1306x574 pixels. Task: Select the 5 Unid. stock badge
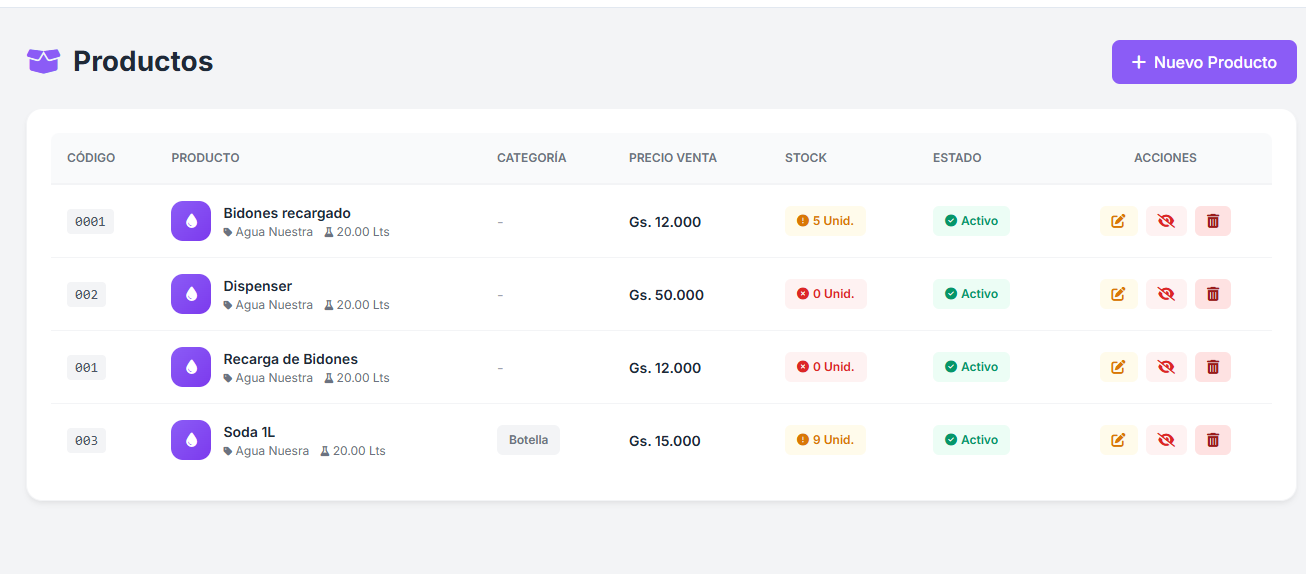tap(825, 221)
